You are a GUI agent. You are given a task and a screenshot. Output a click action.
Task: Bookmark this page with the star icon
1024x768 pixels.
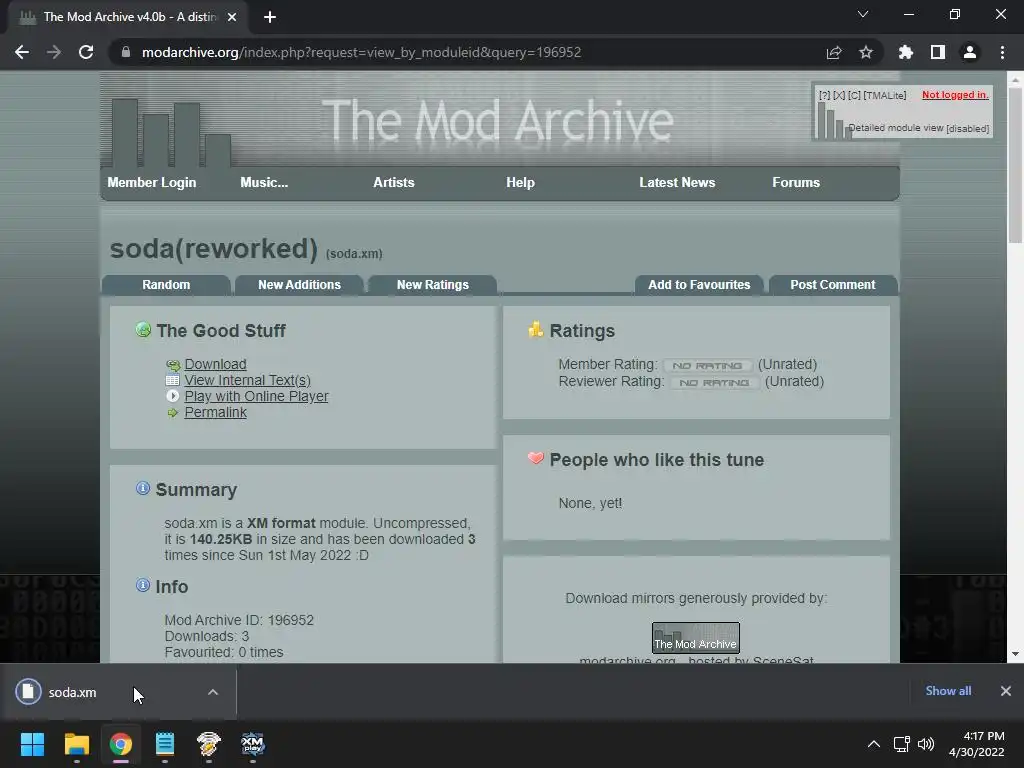pyautogui.click(x=866, y=52)
